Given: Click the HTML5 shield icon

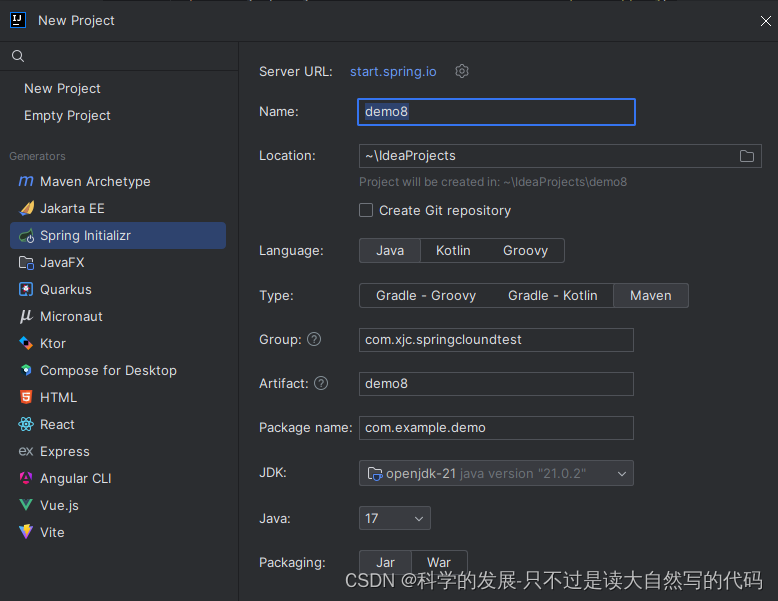Looking at the screenshot, I should click(26, 397).
